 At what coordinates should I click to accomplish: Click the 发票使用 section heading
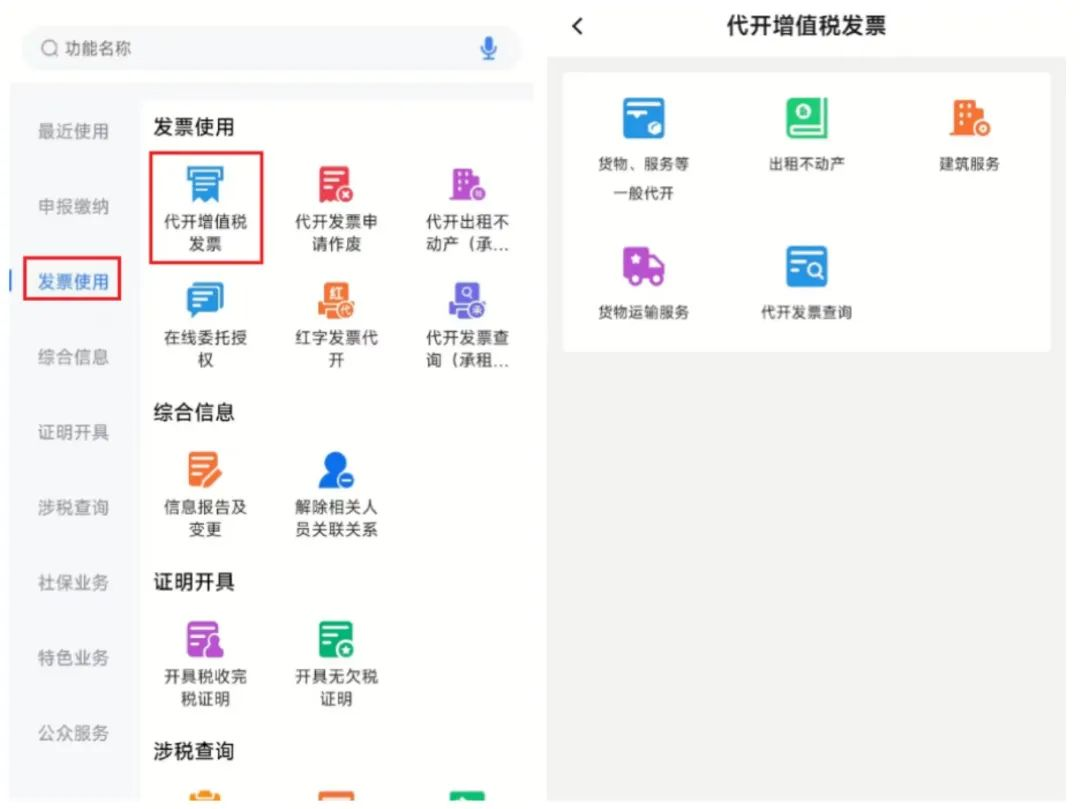click(194, 127)
